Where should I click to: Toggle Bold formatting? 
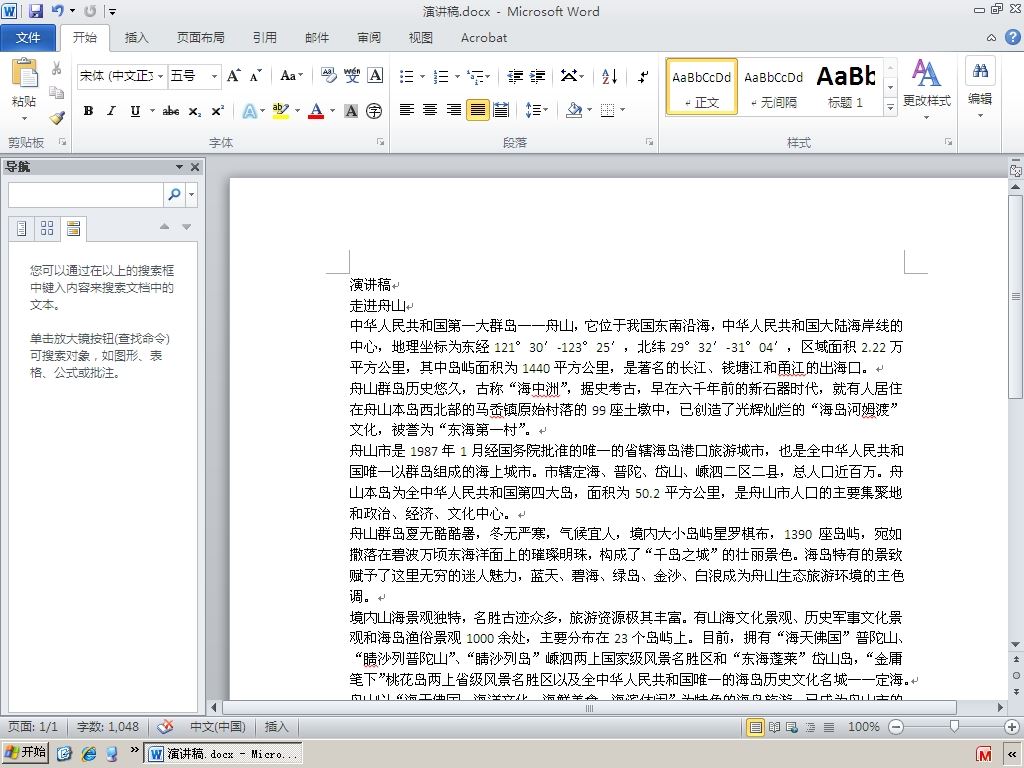click(x=88, y=111)
